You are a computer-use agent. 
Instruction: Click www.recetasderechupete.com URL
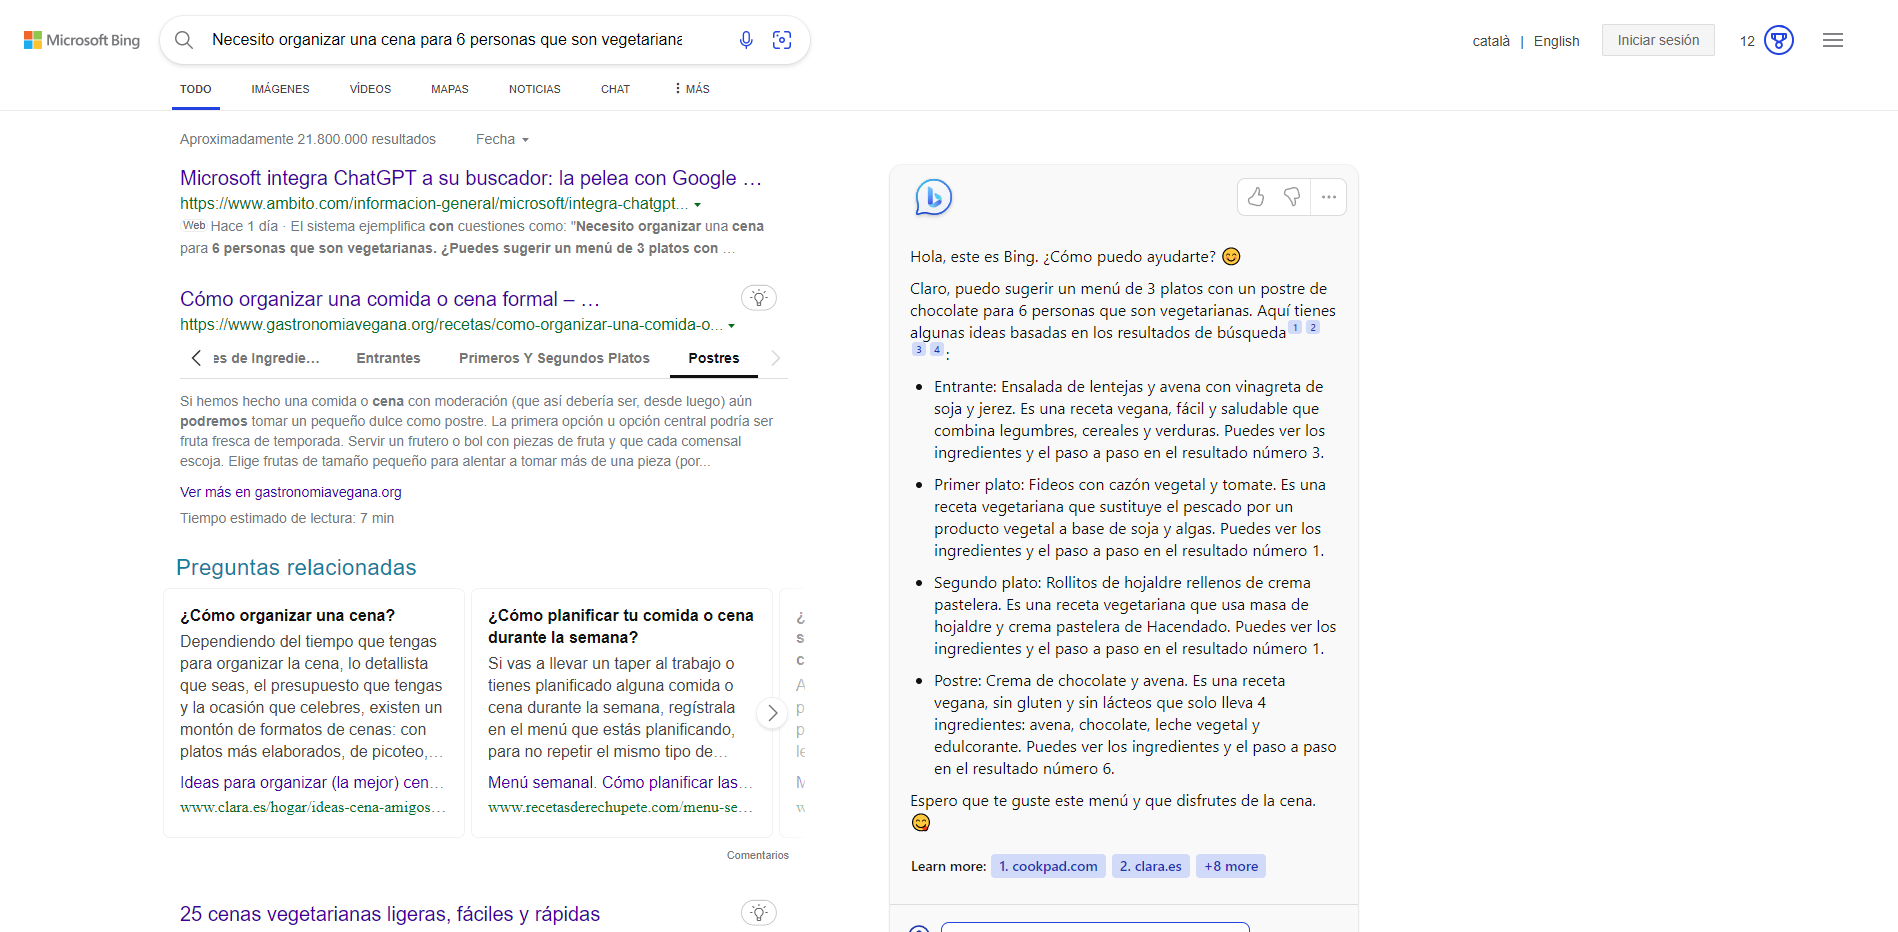click(620, 807)
